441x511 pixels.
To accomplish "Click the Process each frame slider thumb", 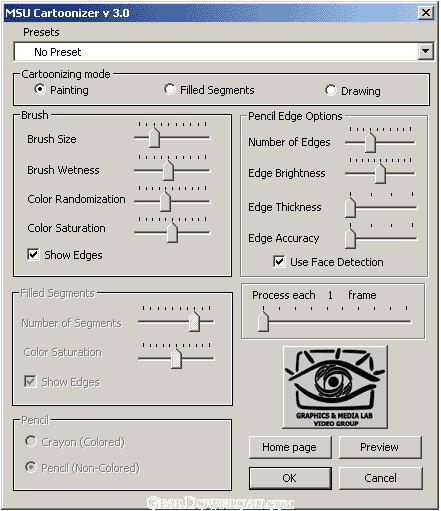I will [263, 321].
